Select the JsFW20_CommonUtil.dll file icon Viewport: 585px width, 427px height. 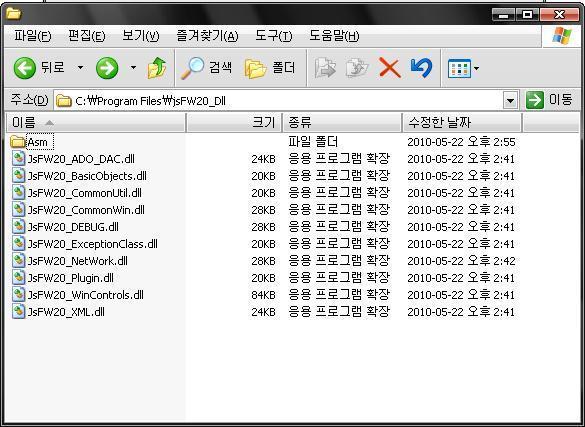point(18,193)
